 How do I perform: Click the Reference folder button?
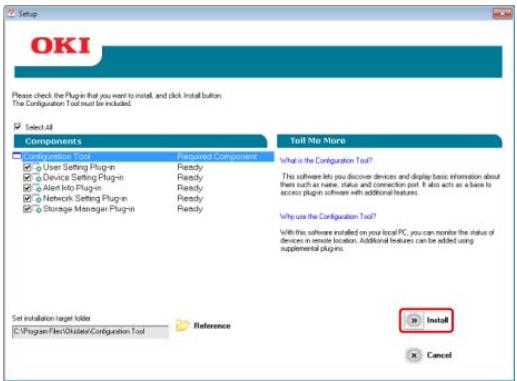coord(203,325)
